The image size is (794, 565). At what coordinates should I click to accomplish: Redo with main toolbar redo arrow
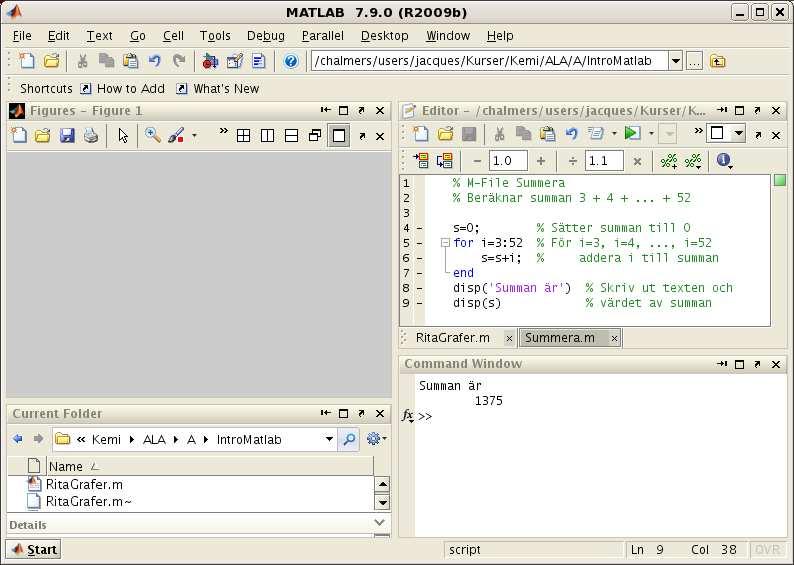(179, 61)
